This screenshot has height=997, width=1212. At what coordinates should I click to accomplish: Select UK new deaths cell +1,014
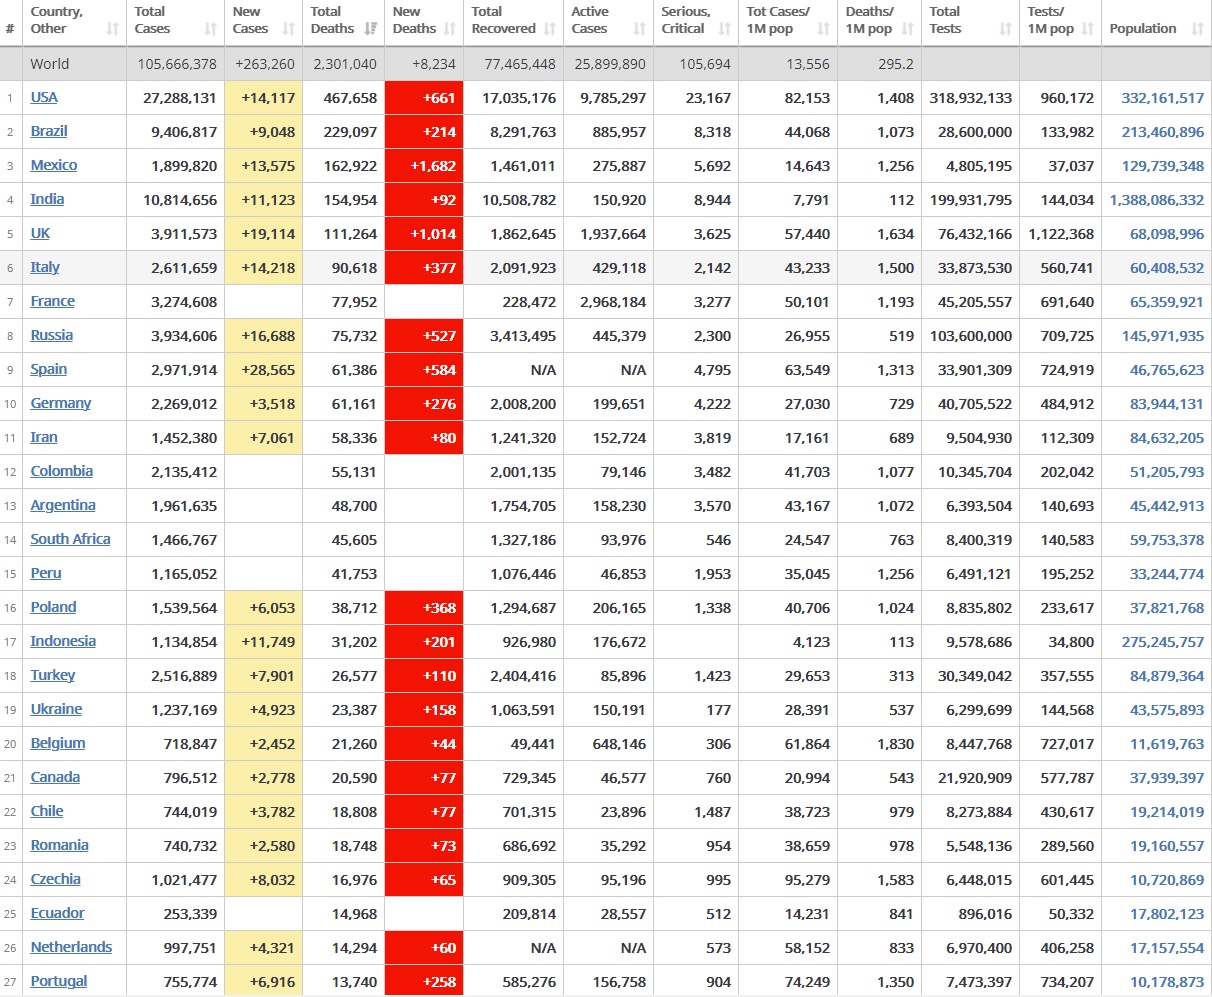424,234
